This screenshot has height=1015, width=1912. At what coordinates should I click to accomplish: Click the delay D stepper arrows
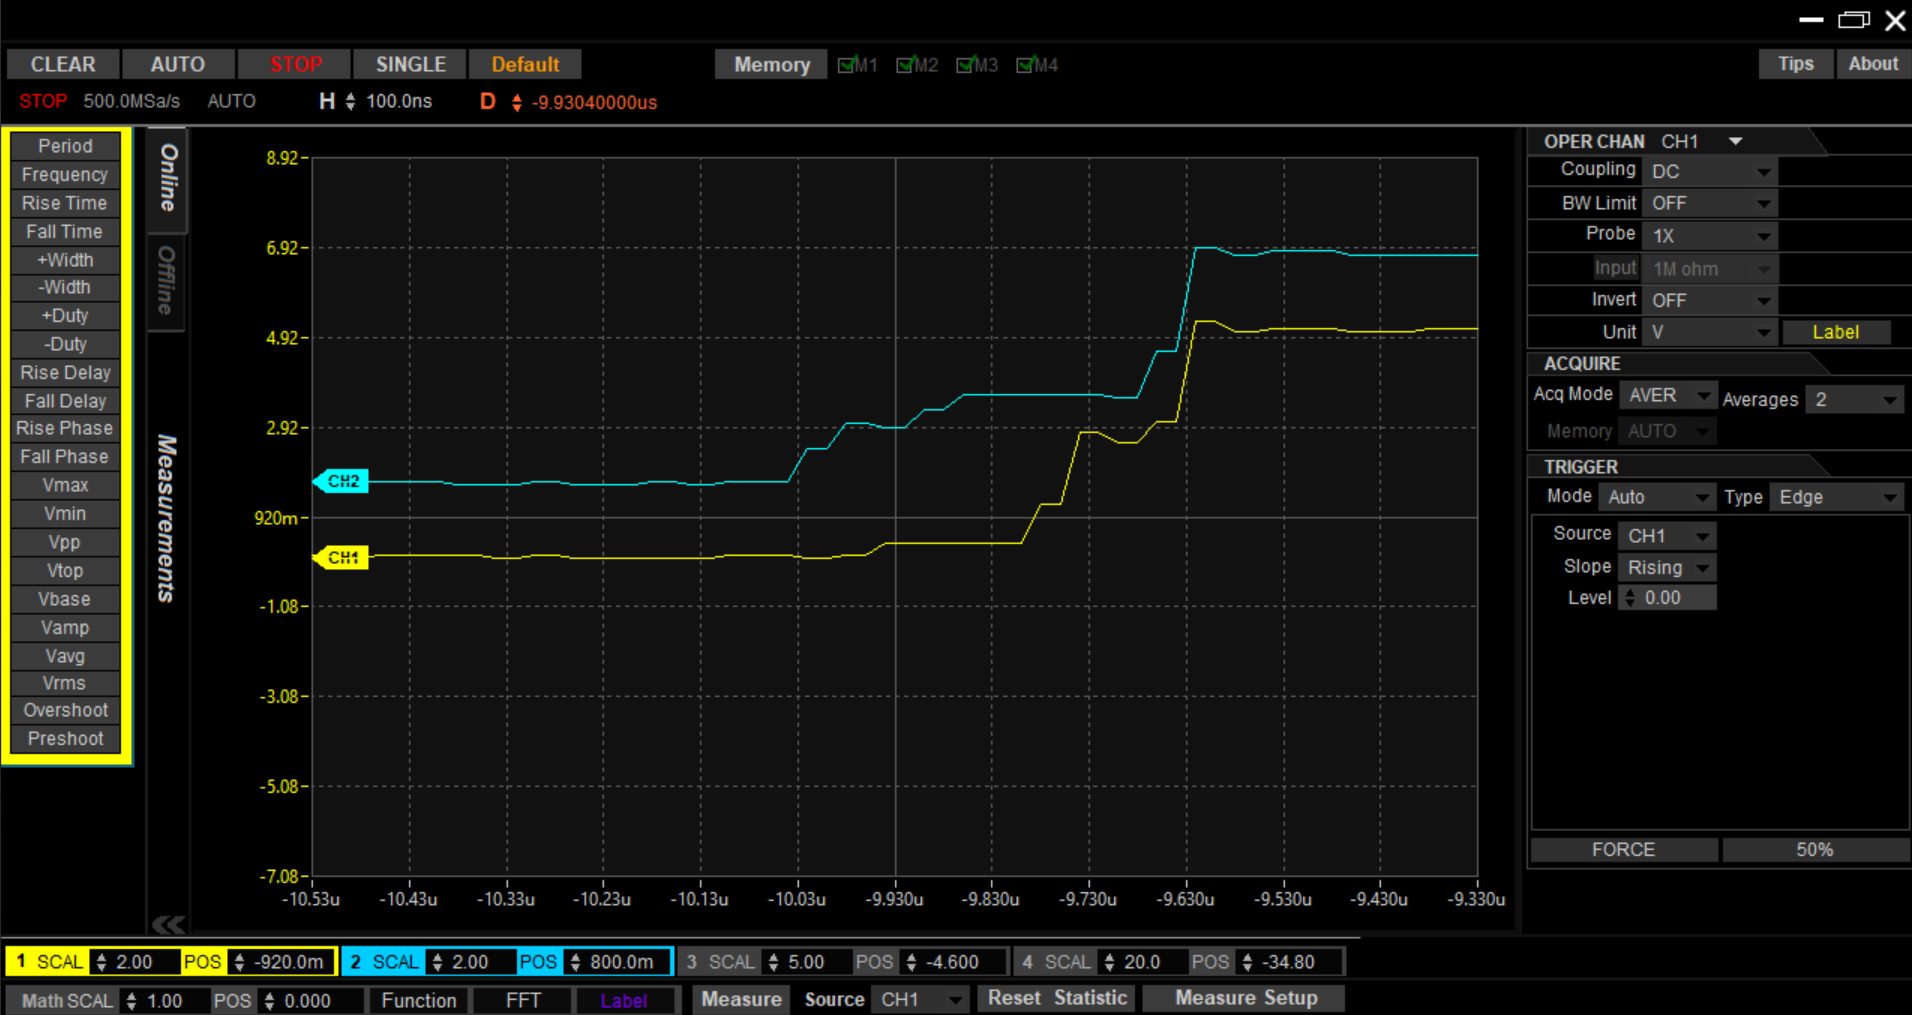516,102
